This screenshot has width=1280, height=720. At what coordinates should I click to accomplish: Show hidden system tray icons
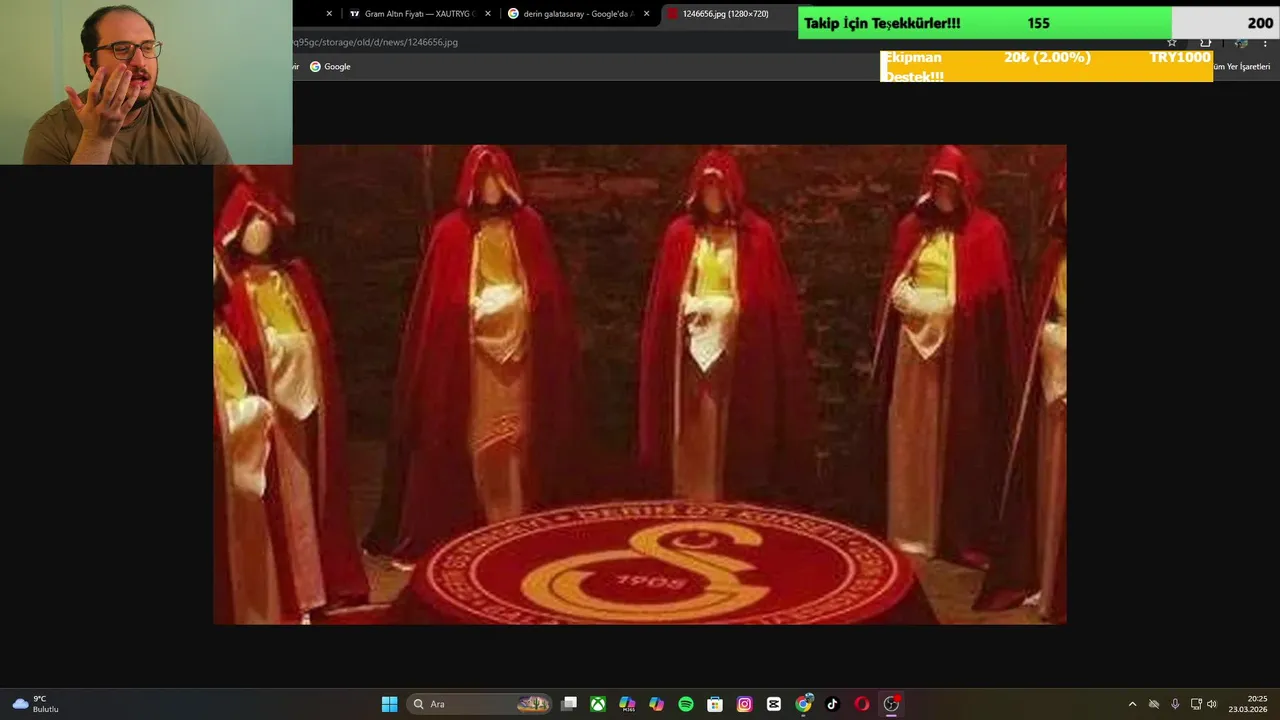pyautogui.click(x=1132, y=704)
